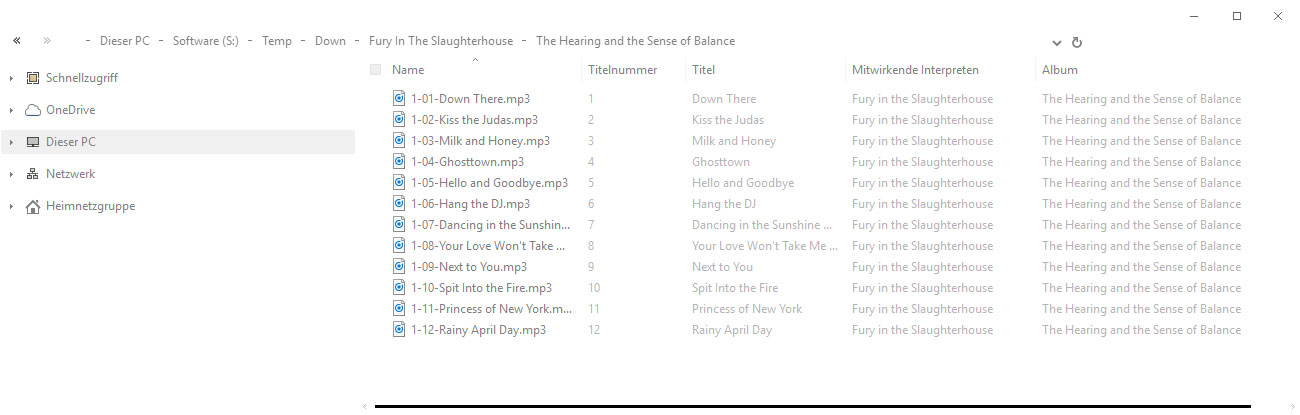Click the mp3 icon of 1-12-Rainy April Day
The image size is (1300, 415).
point(400,330)
